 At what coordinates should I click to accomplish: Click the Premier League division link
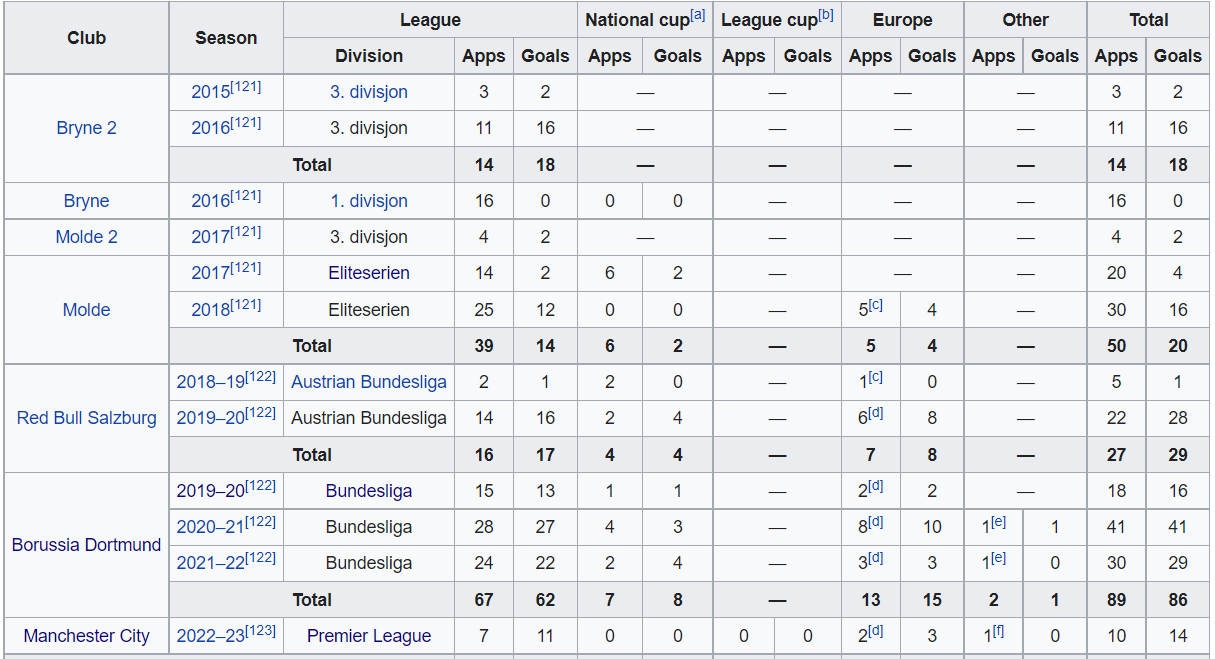[x=369, y=636]
